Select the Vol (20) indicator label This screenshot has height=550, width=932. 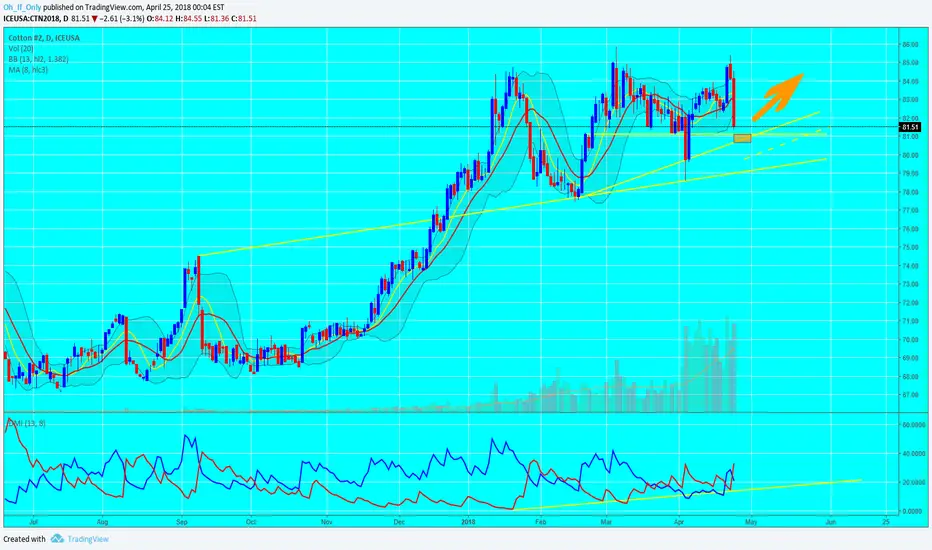coord(21,49)
